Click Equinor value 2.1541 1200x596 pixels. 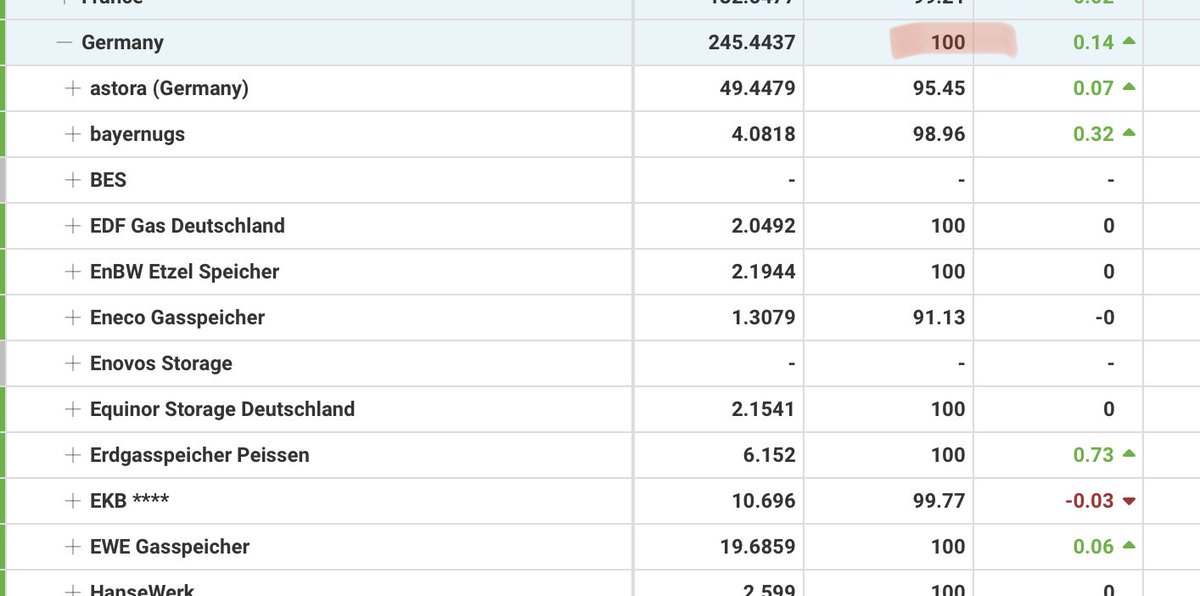tap(763, 409)
